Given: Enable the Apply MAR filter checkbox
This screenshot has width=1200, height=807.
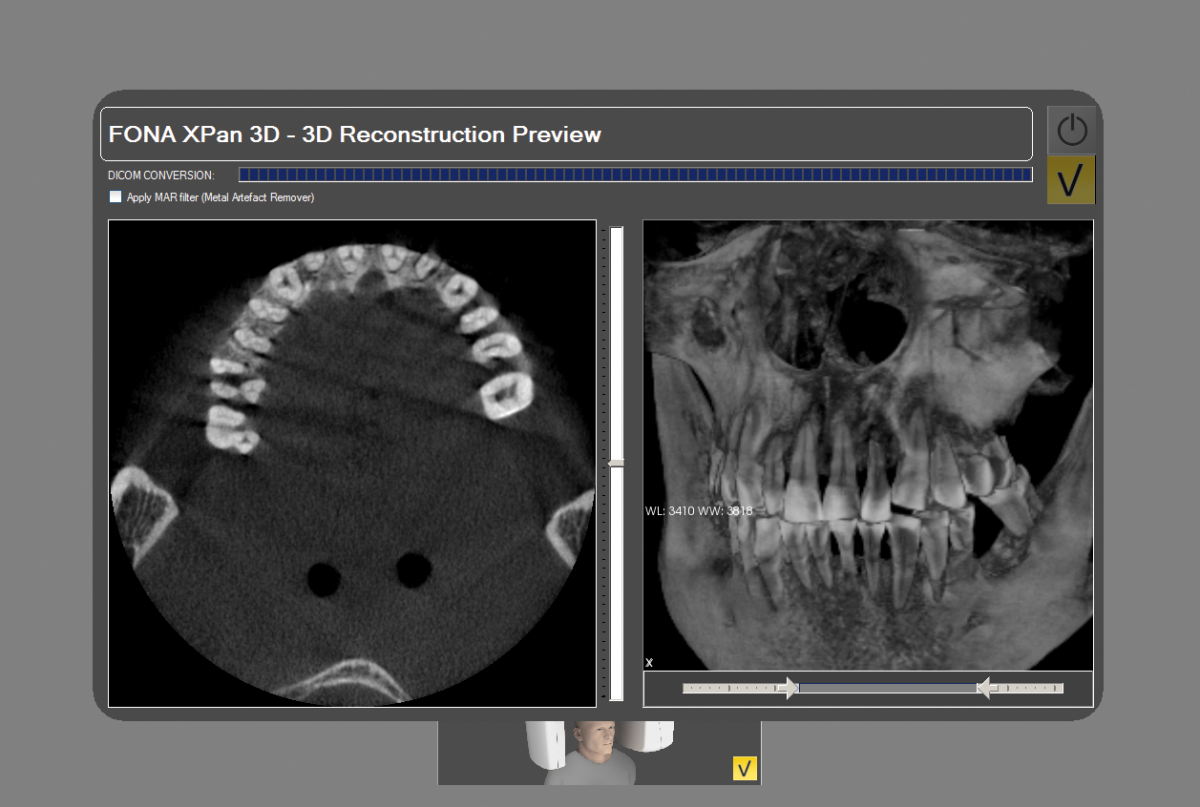Looking at the screenshot, I should (115, 197).
